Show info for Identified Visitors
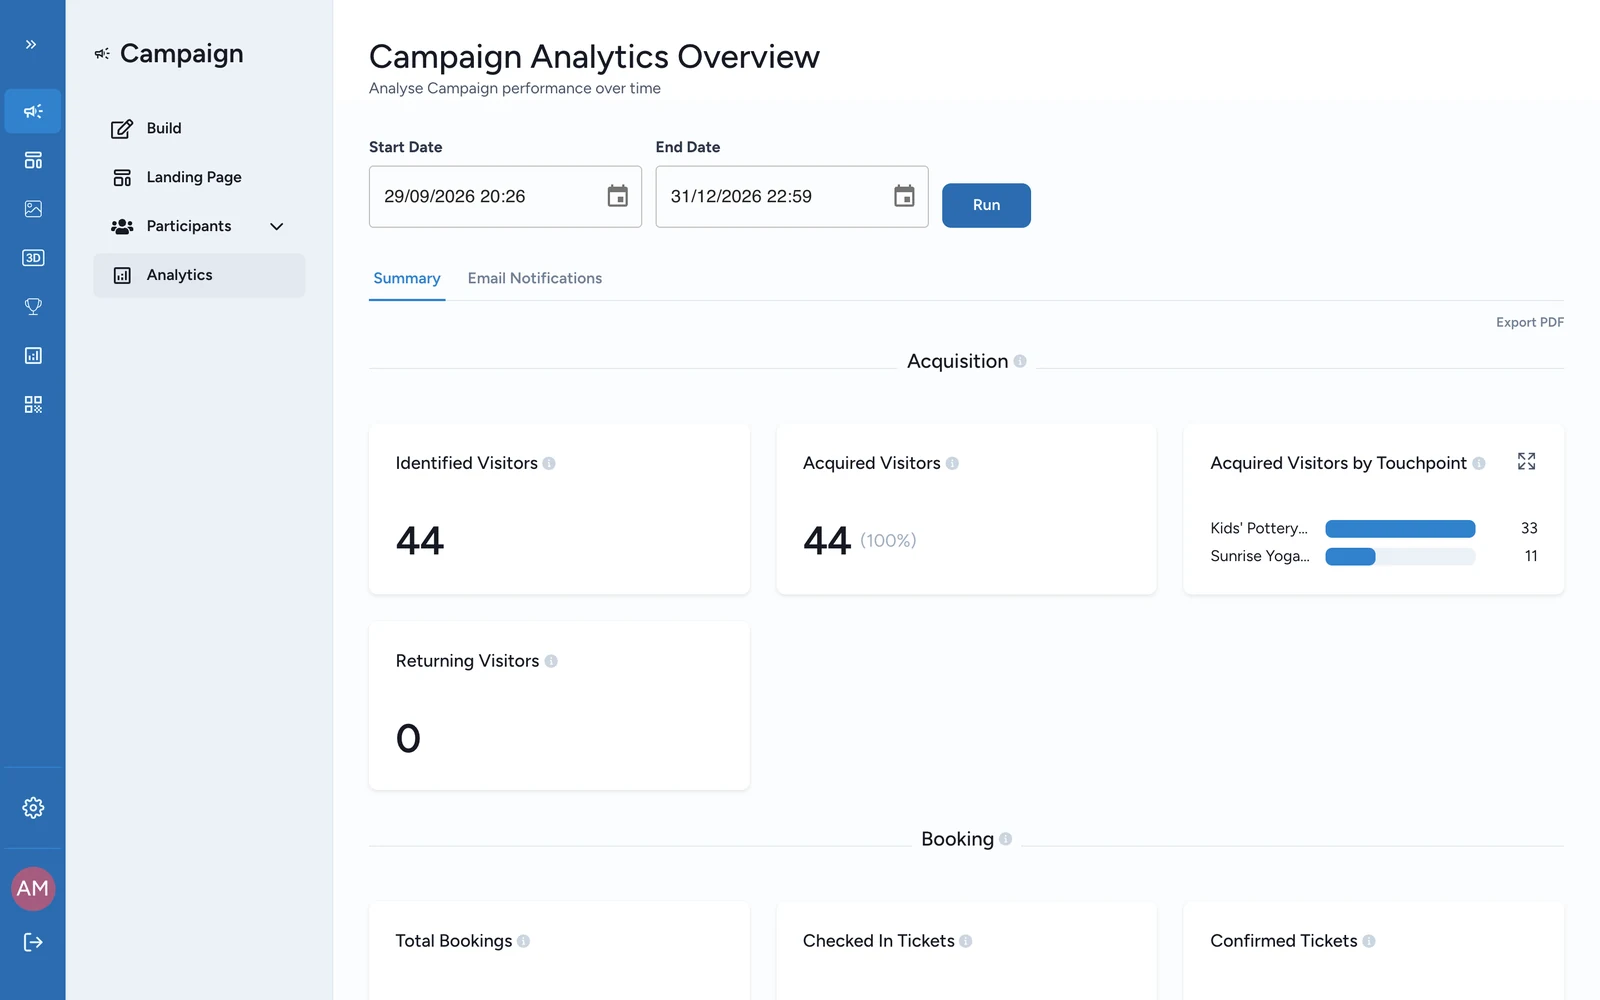The image size is (1600, 1000). click(x=549, y=463)
